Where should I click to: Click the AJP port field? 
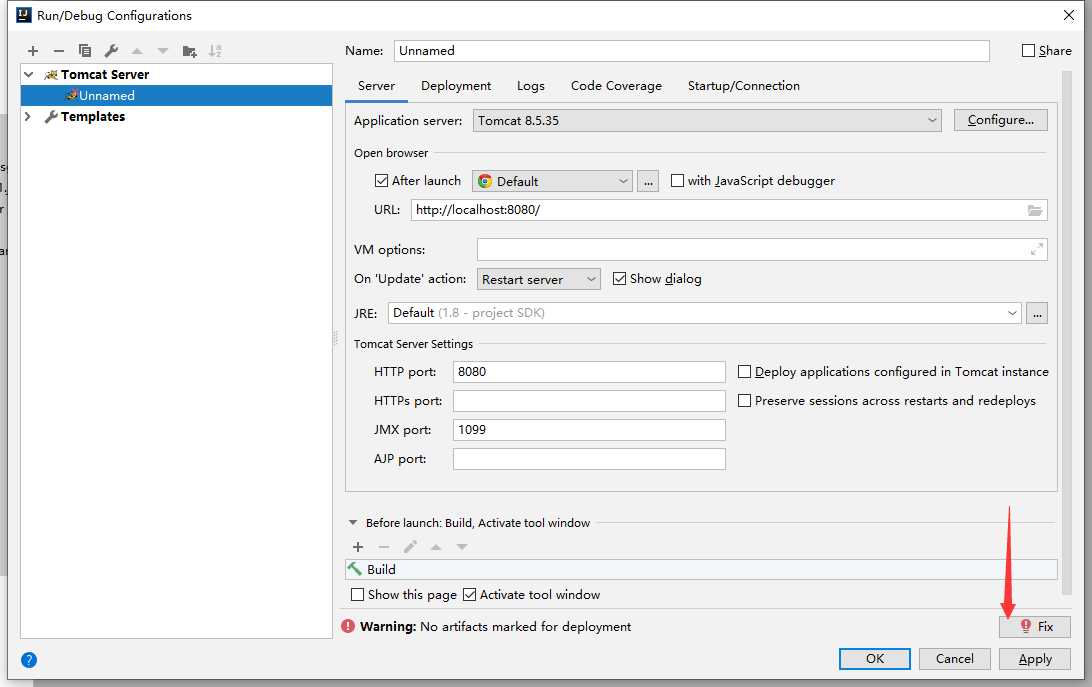[589, 459]
